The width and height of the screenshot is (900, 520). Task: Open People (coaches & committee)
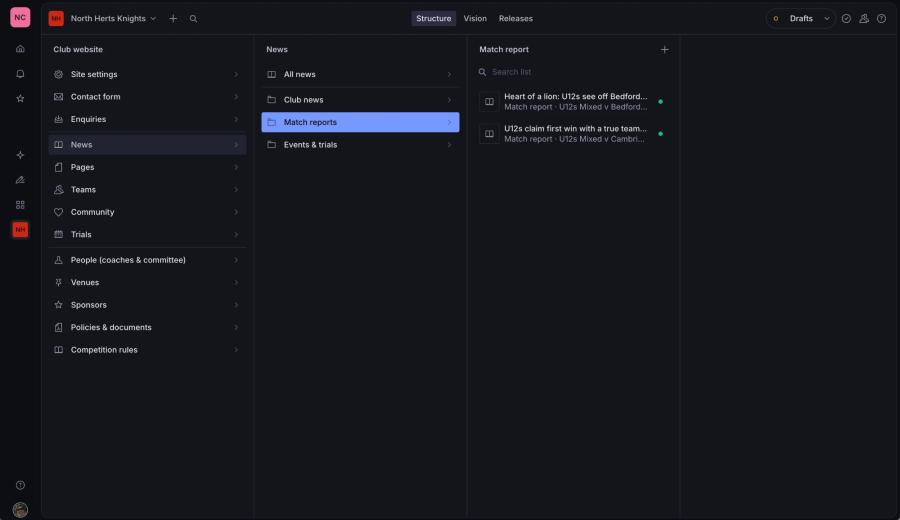pos(148,260)
